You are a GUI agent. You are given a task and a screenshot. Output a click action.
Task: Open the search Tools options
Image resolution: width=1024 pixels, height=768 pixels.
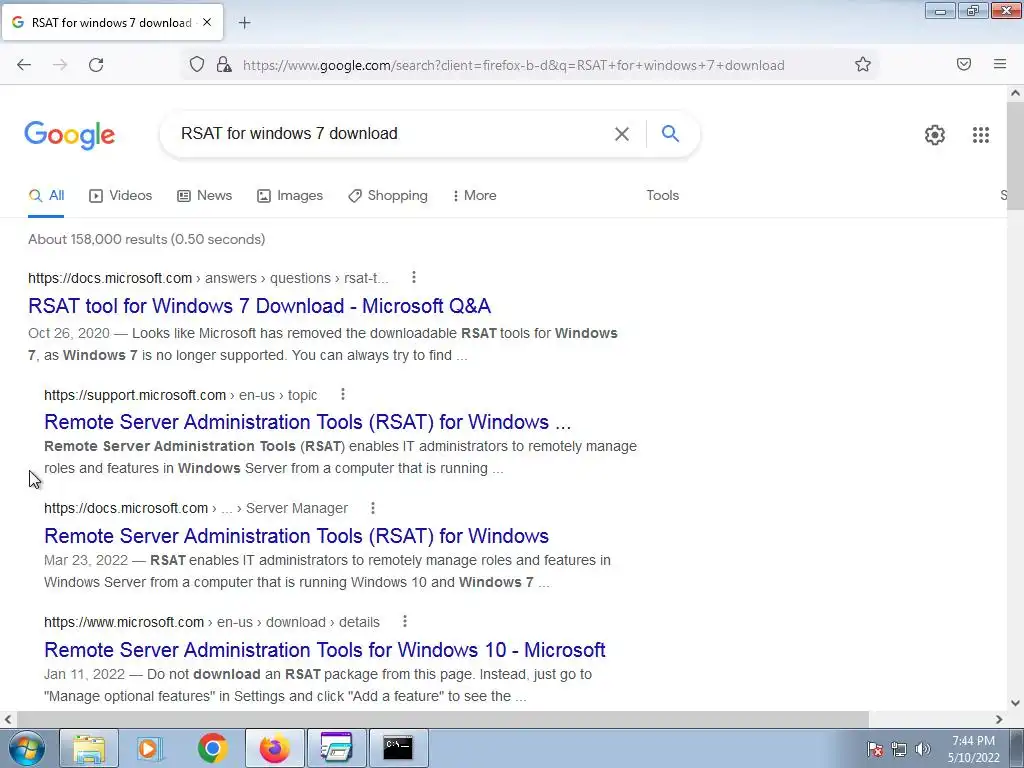click(662, 195)
